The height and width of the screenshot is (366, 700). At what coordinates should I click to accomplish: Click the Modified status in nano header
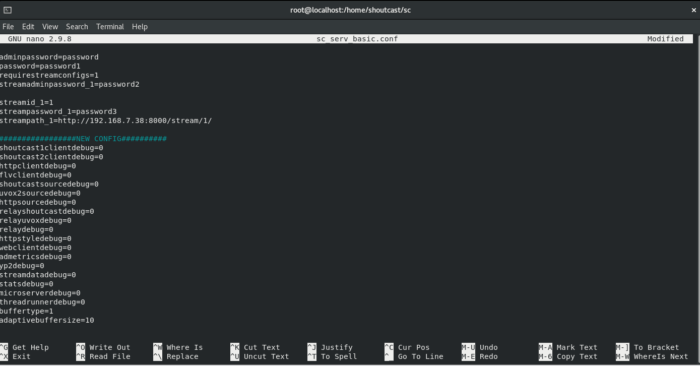click(665, 39)
